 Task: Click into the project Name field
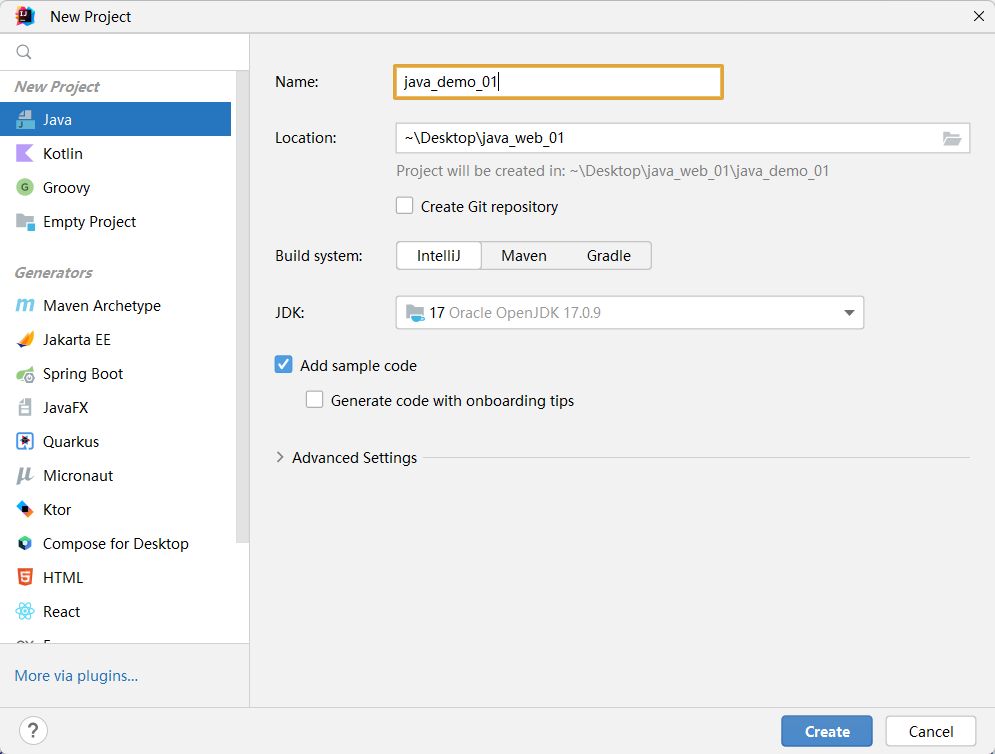[558, 82]
